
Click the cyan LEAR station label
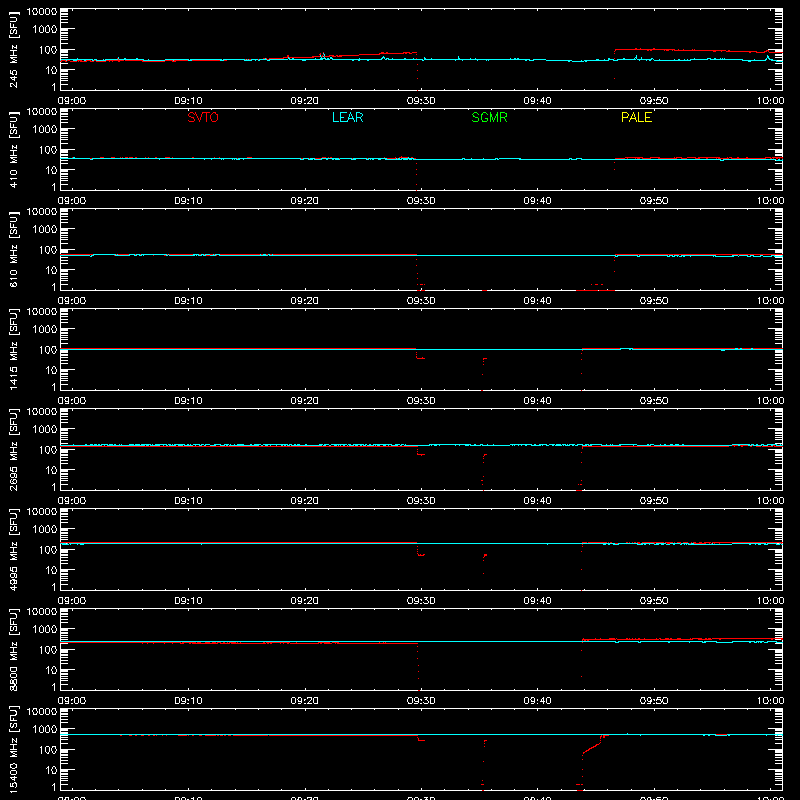(x=347, y=117)
